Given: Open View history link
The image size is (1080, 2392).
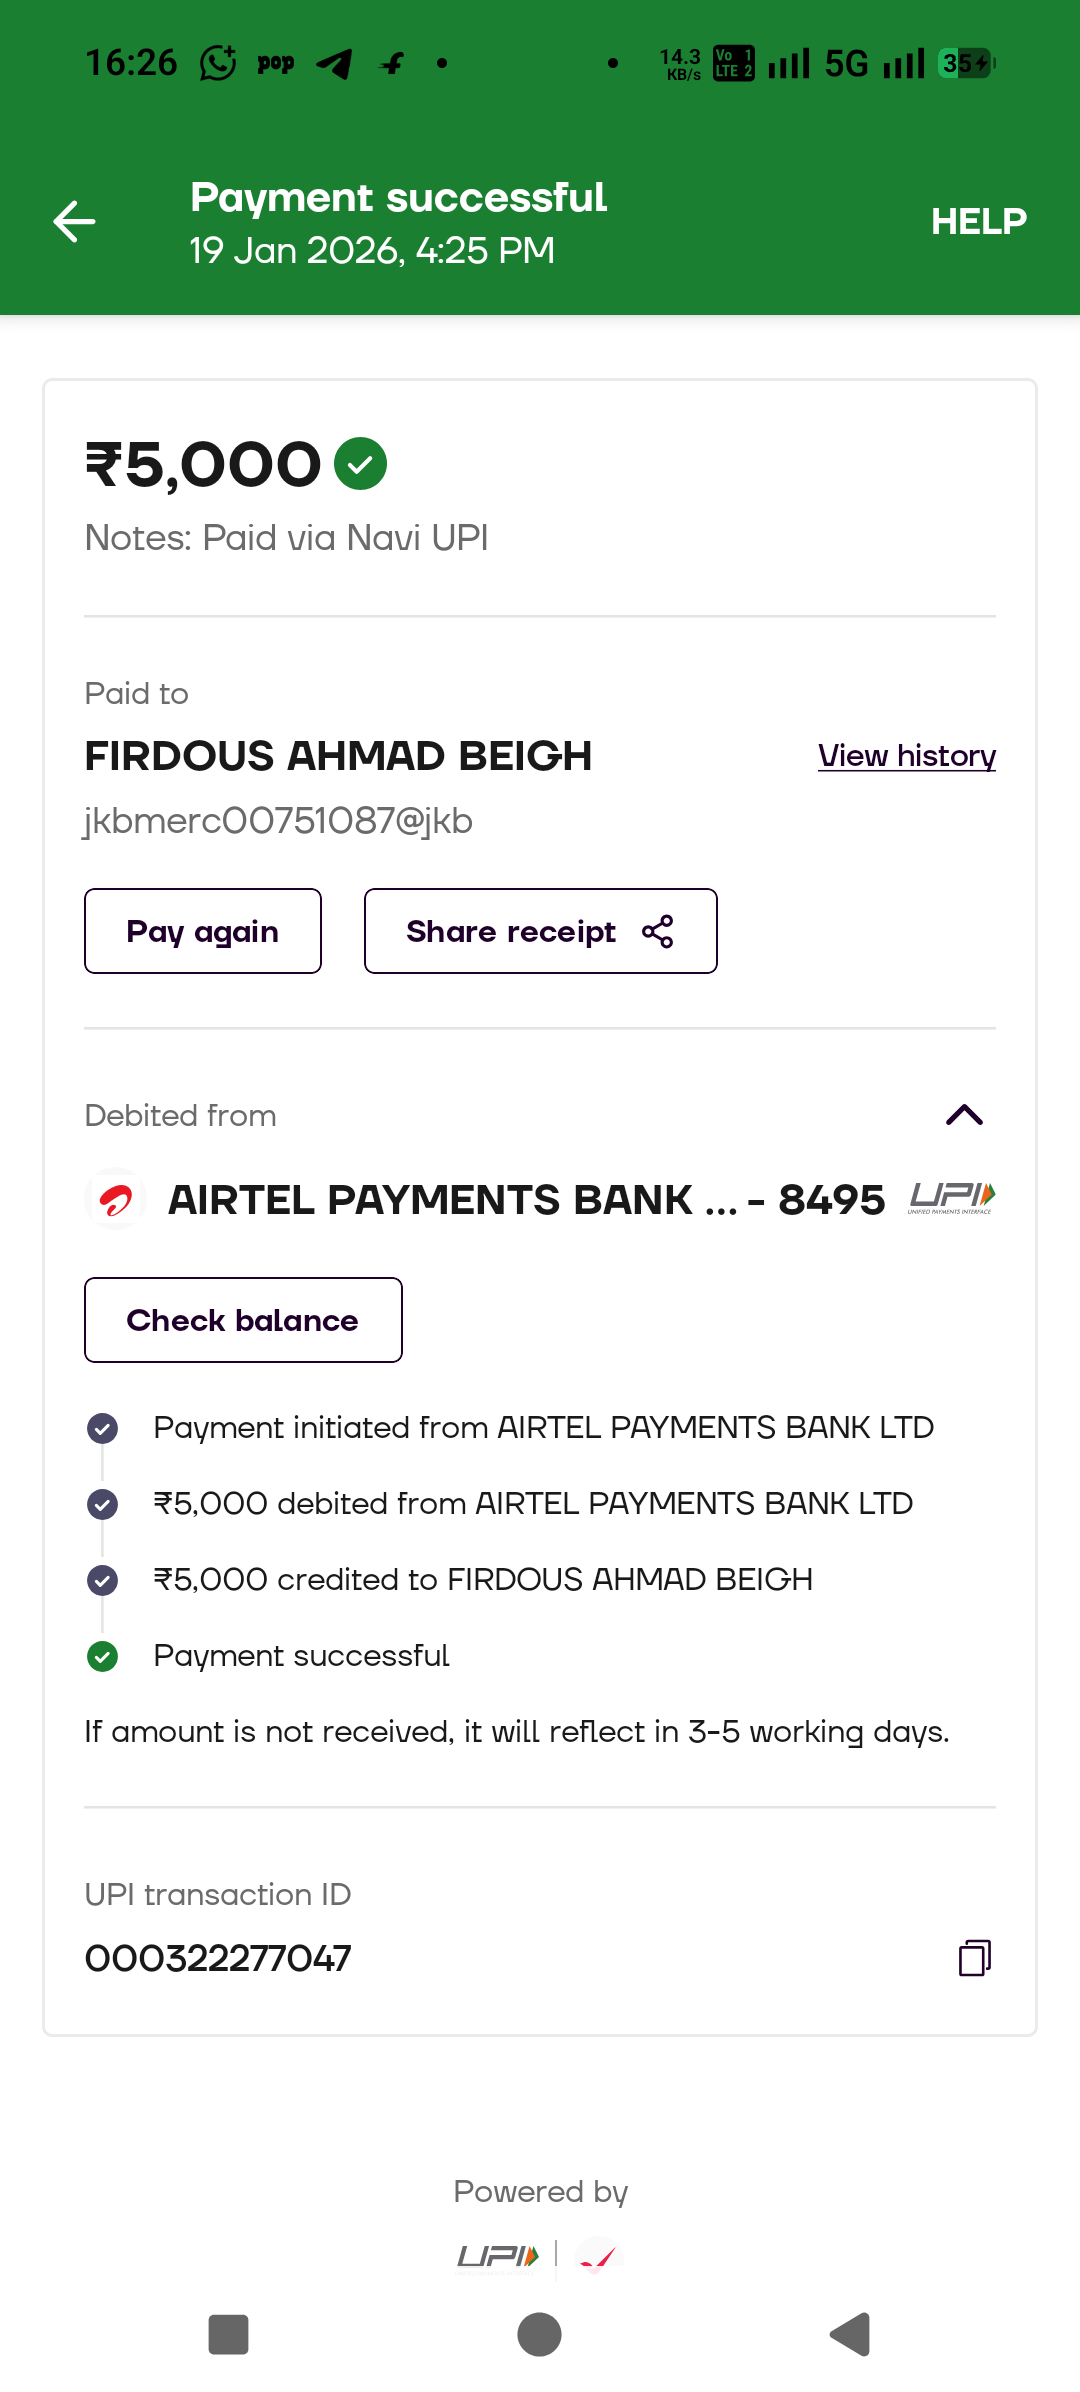Looking at the screenshot, I should coord(906,756).
